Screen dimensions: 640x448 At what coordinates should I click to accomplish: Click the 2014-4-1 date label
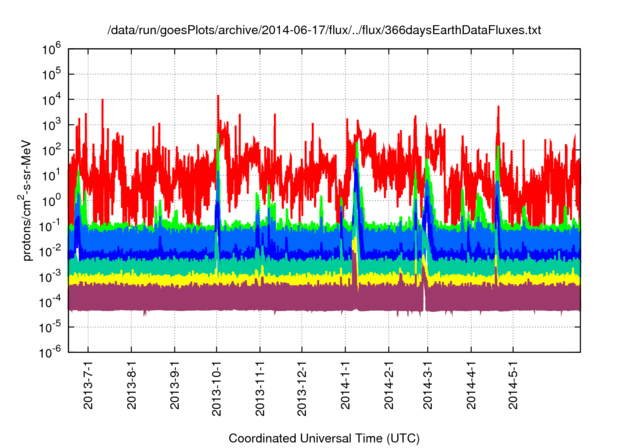click(471, 385)
